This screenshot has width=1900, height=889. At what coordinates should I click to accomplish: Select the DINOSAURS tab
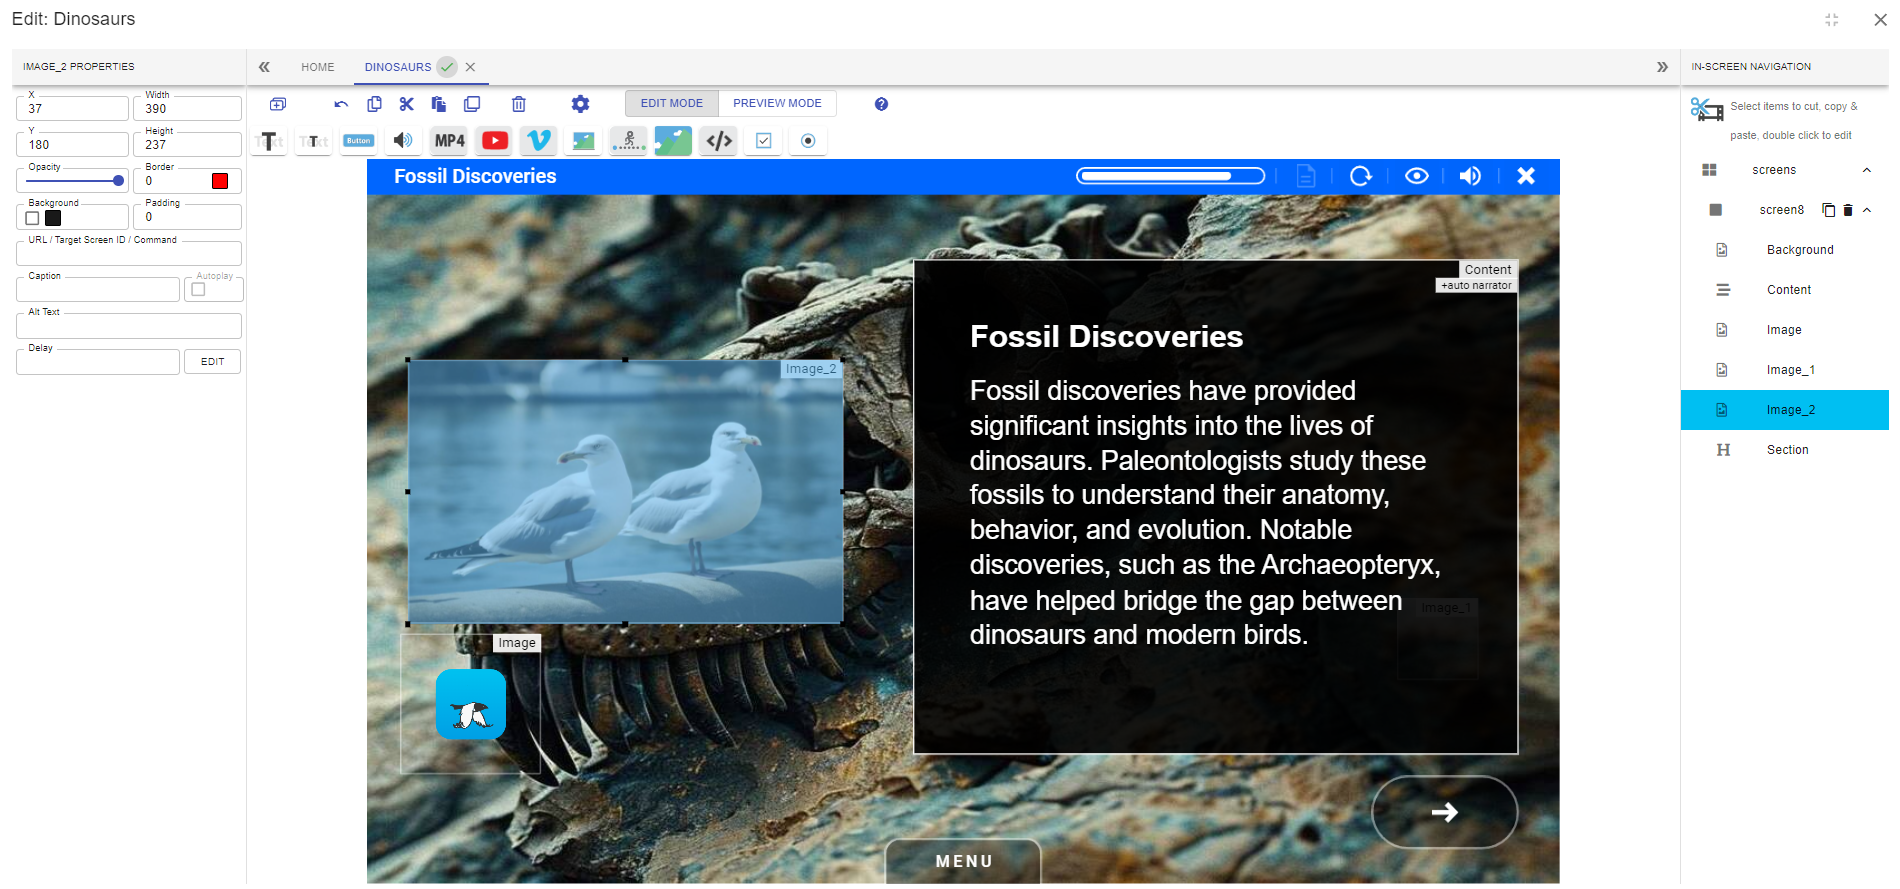coord(398,67)
